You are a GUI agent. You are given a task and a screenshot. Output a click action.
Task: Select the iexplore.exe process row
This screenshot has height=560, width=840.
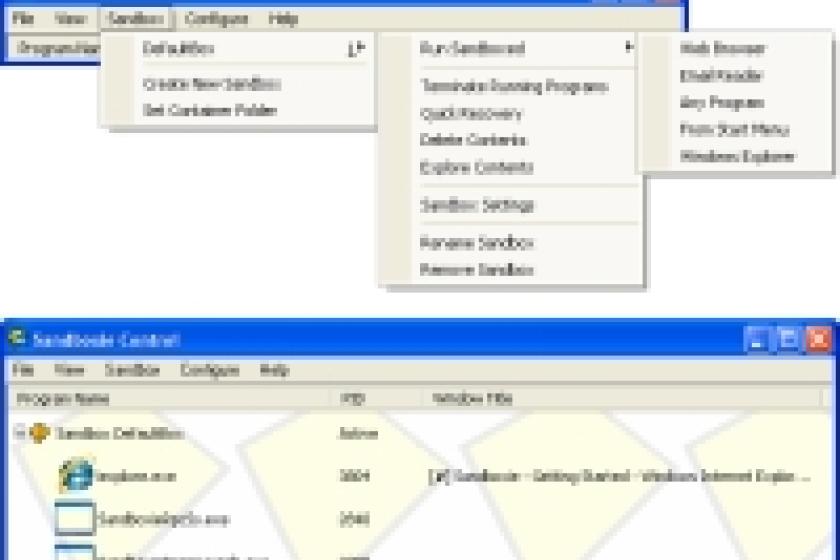pyautogui.click(x=420, y=476)
